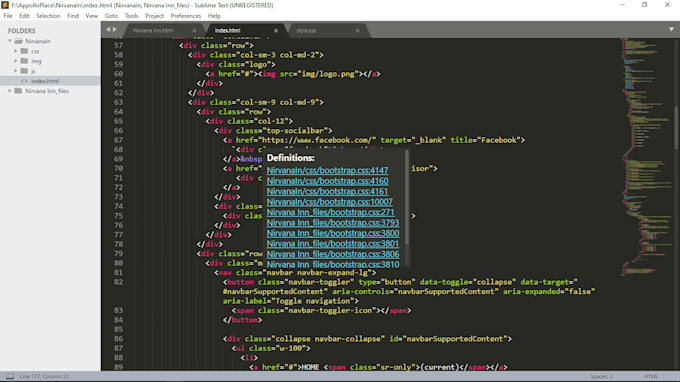Screen dimensions: 680x382
Task: Open definition NirvanaIn/css/bootstrap.css:10007
Action: click(330, 202)
